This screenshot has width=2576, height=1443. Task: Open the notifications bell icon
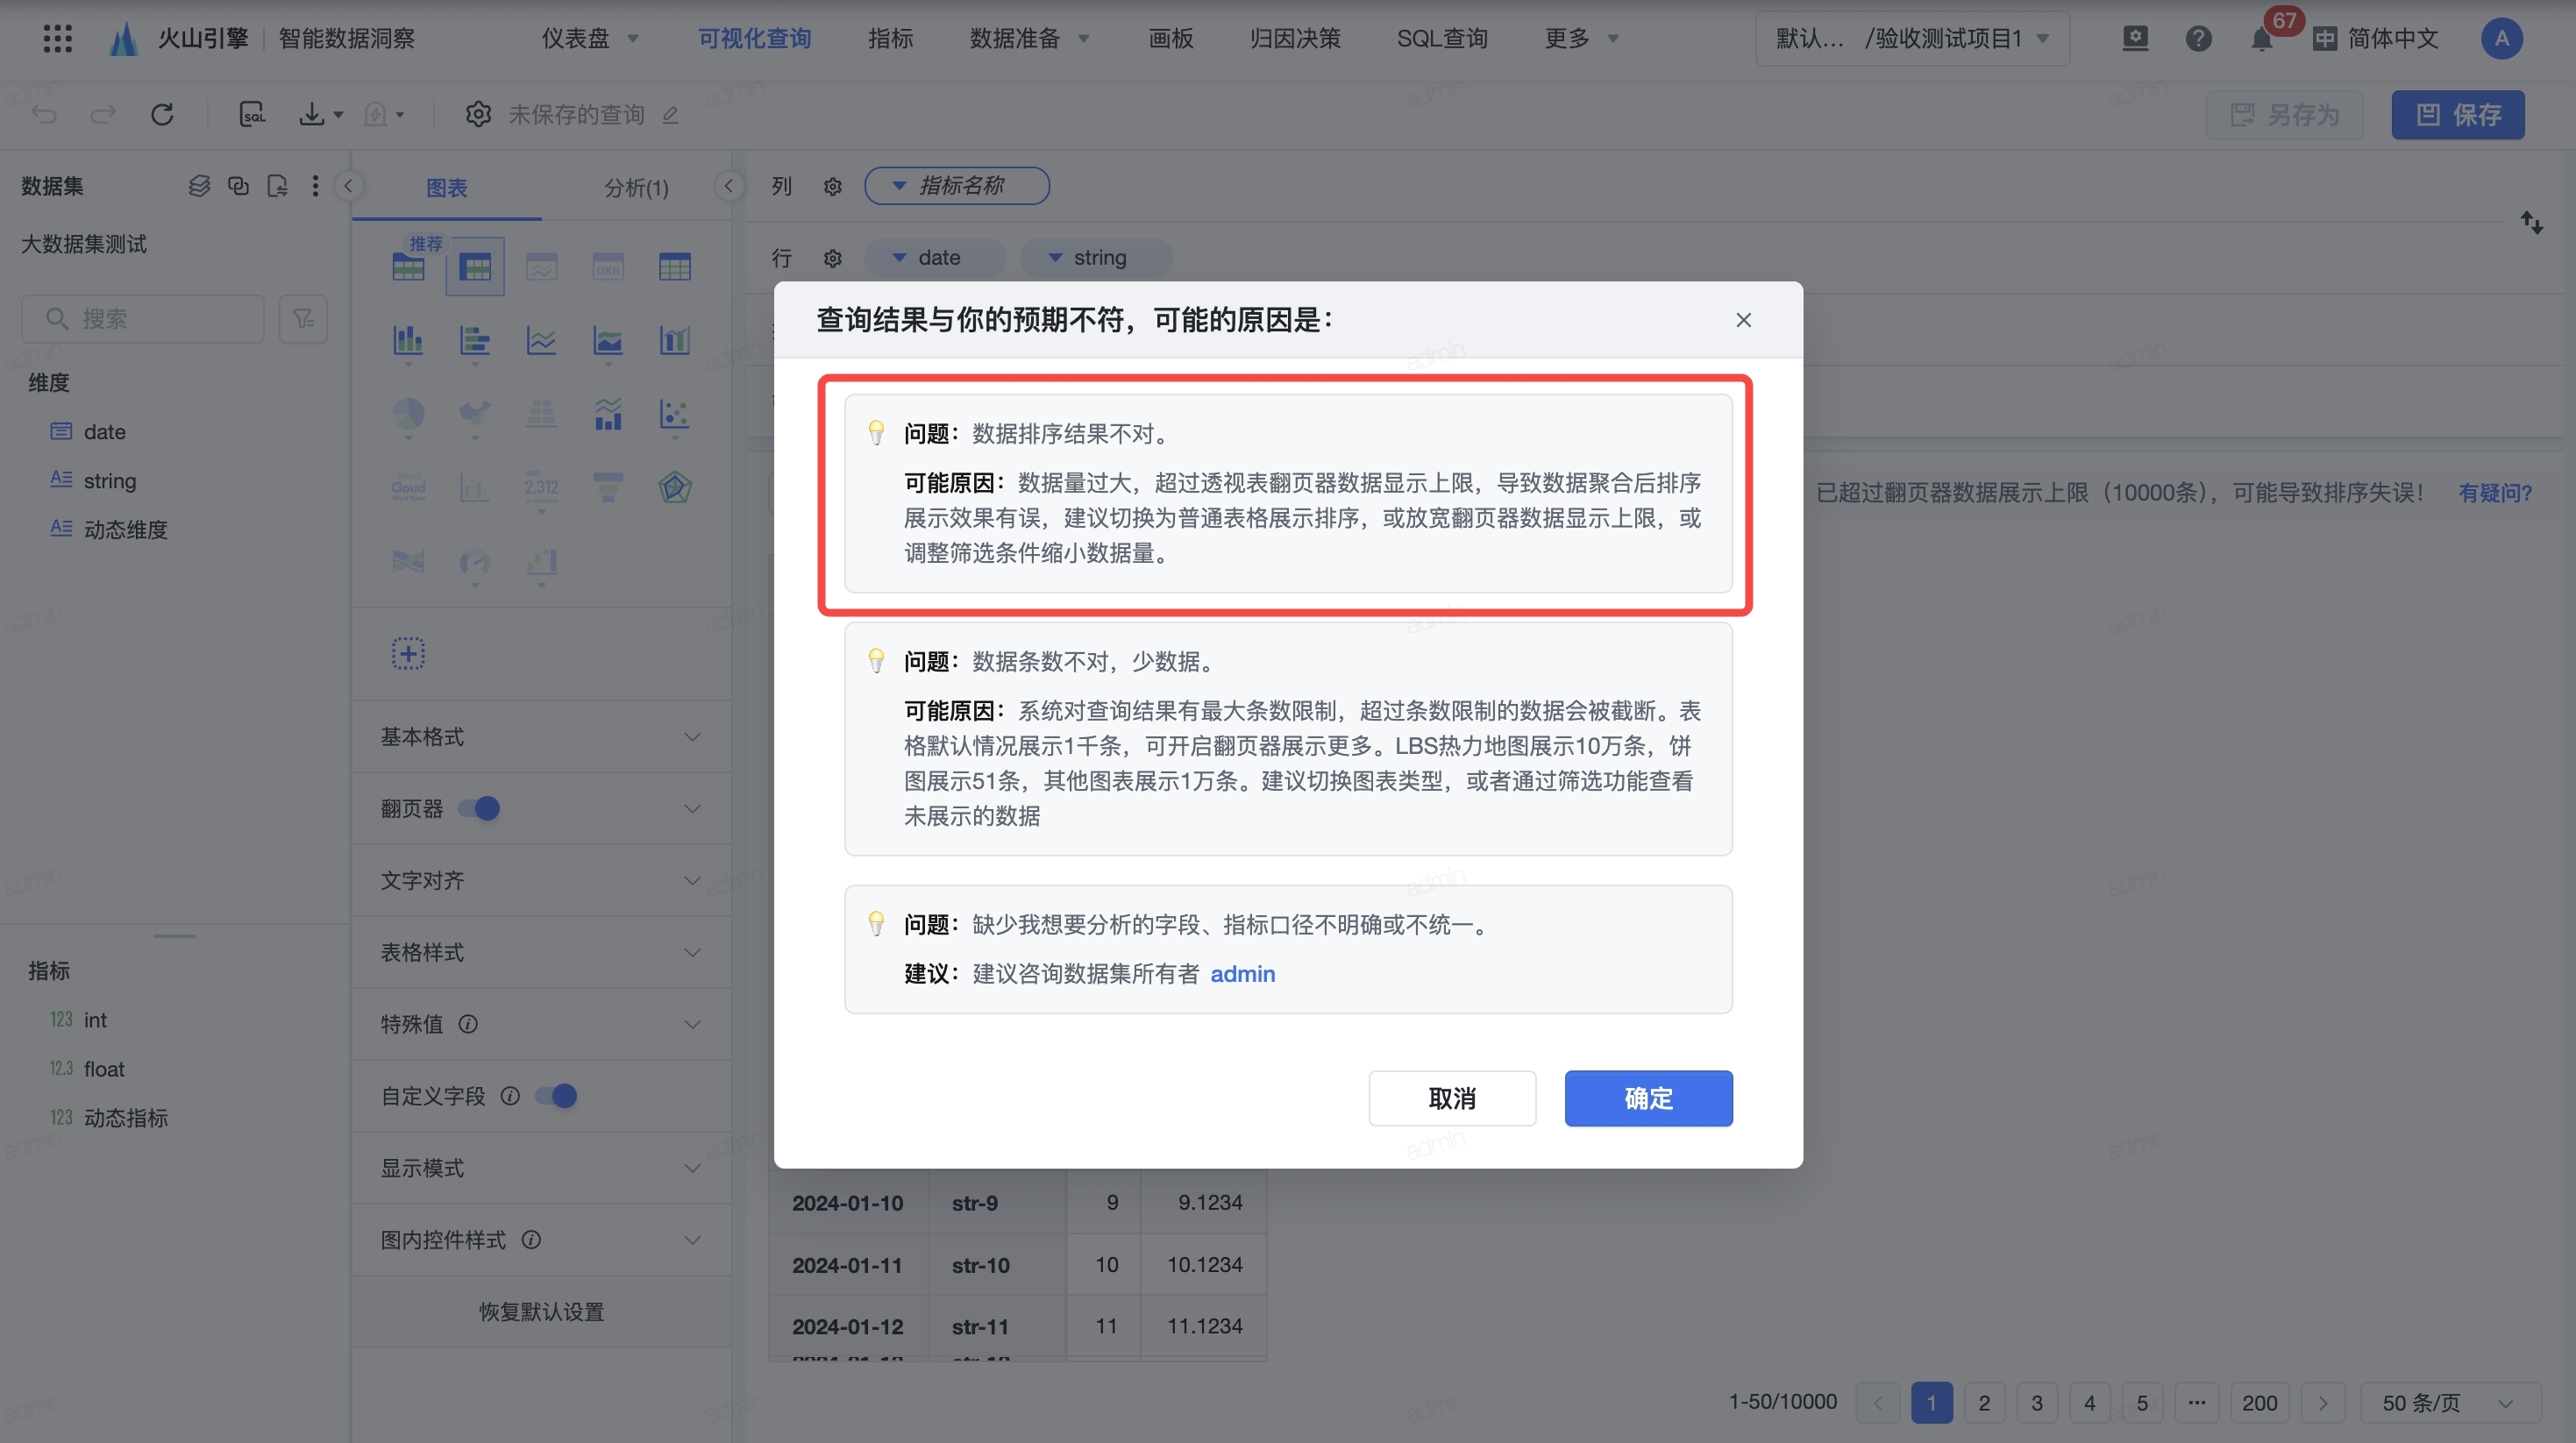(2261, 39)
